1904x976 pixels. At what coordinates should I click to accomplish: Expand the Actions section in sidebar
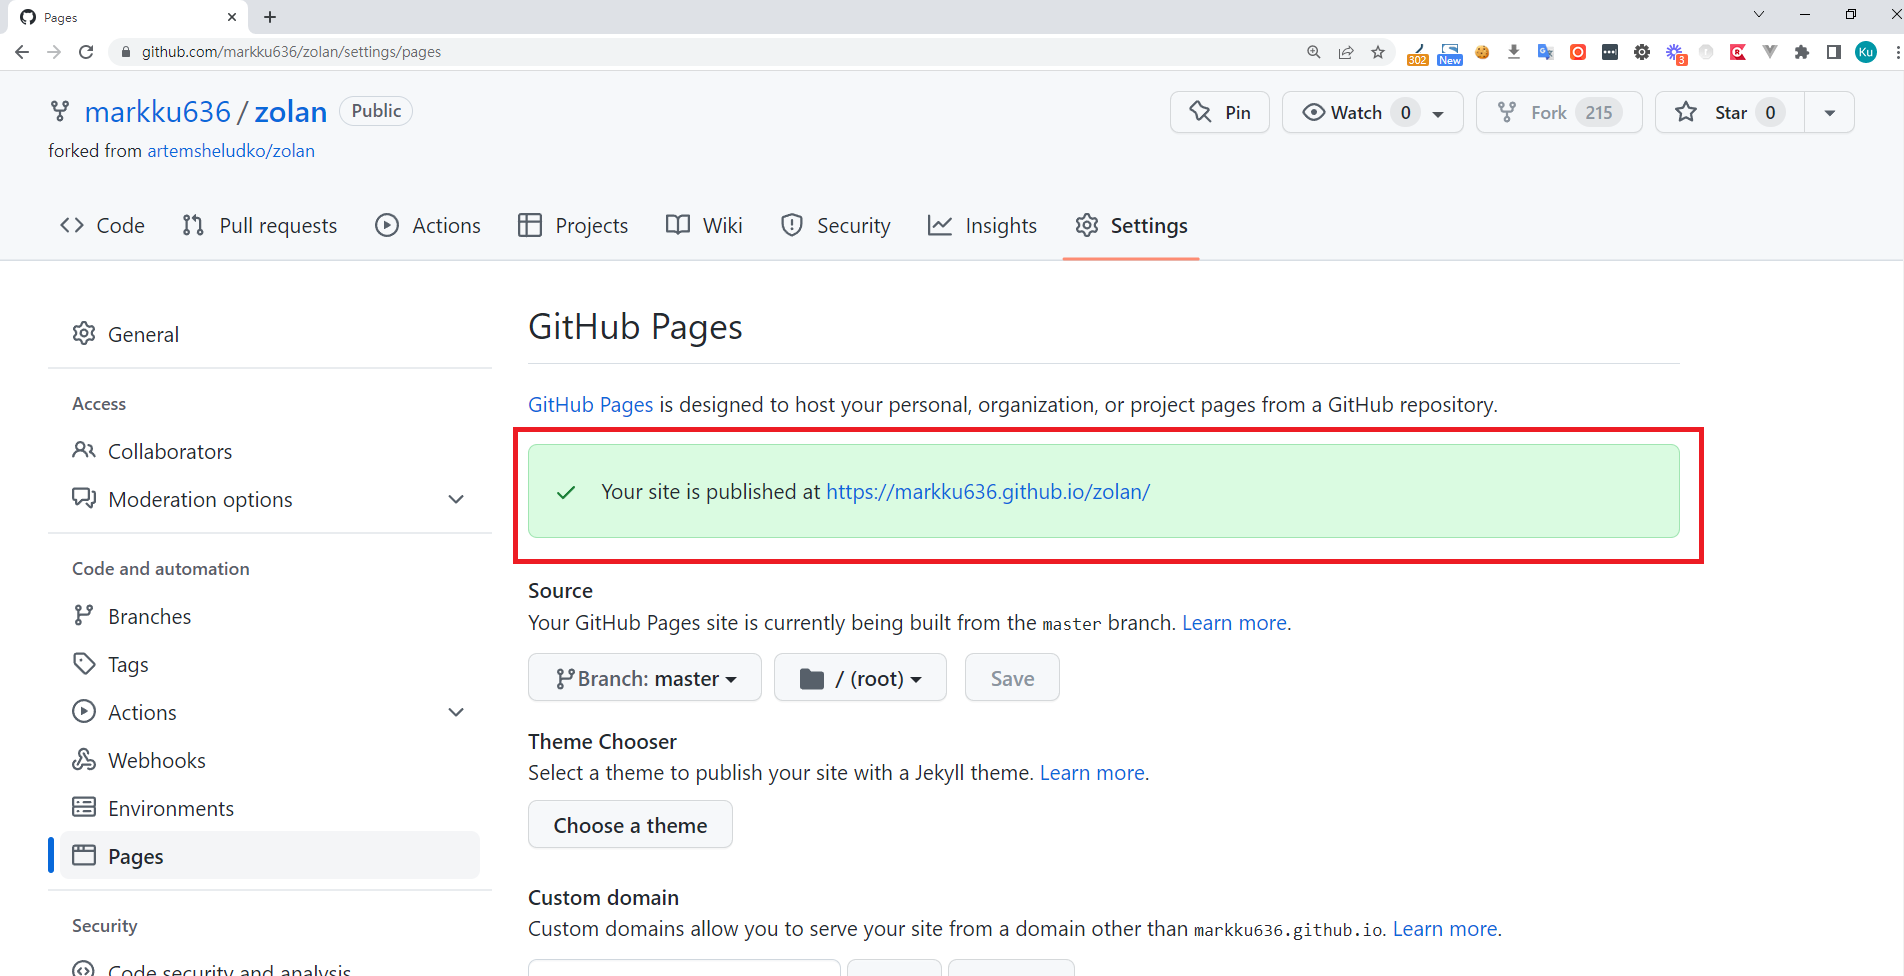(456, 712)
